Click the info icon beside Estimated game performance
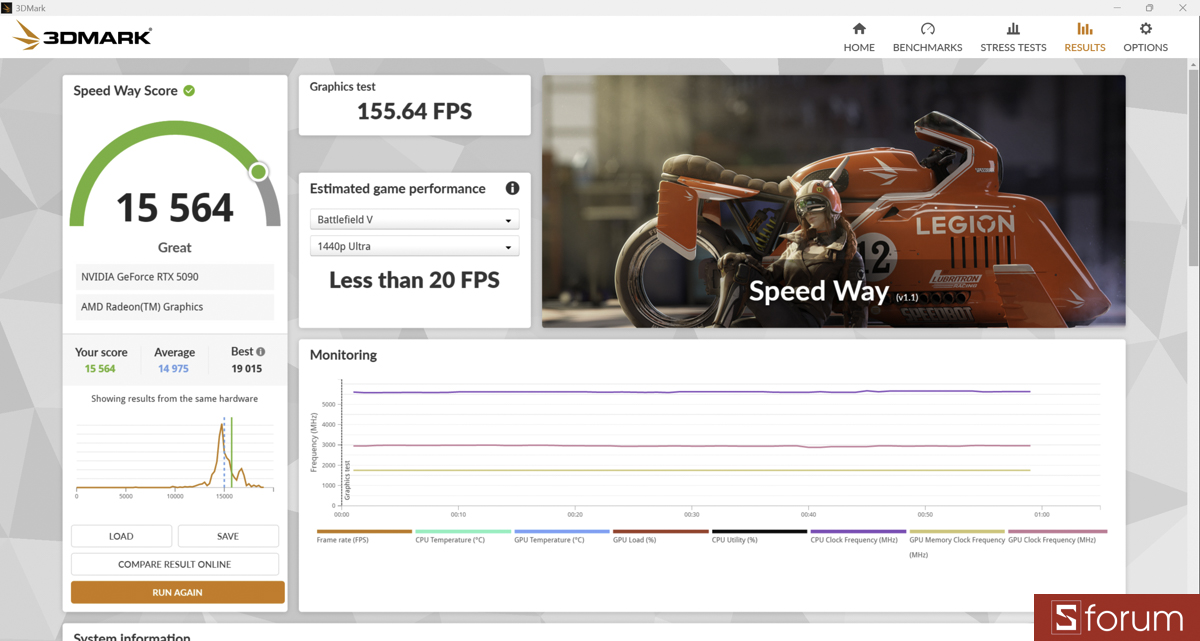Image resolution: width=1200 pixels, height=641 pixels. click(x=512, y=188)
